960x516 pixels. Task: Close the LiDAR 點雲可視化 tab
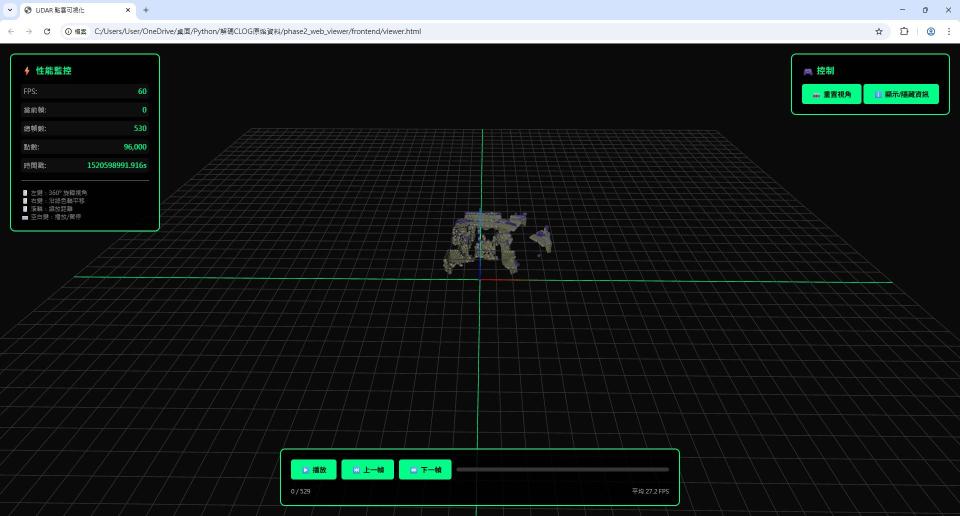coord(128,10)
